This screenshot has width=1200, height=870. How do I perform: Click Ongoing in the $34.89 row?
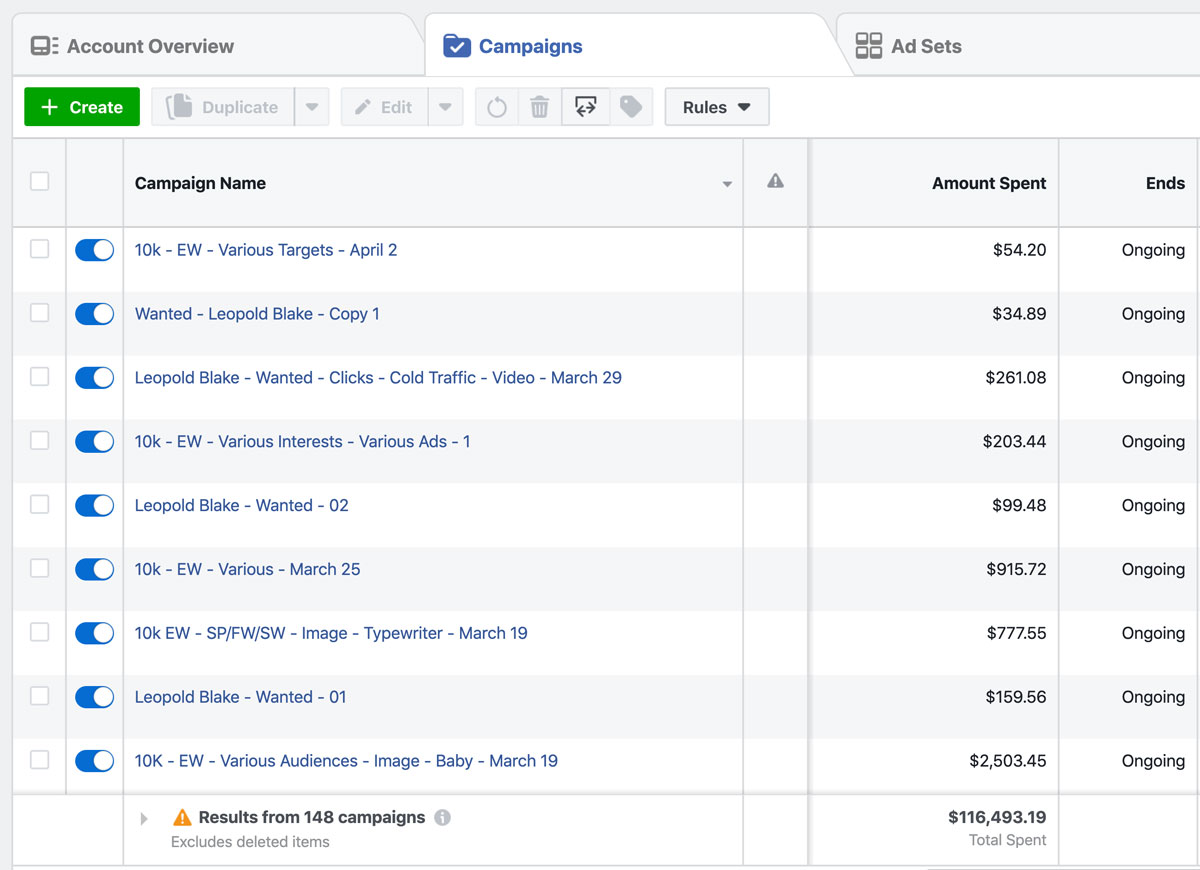click(1153, 314)
